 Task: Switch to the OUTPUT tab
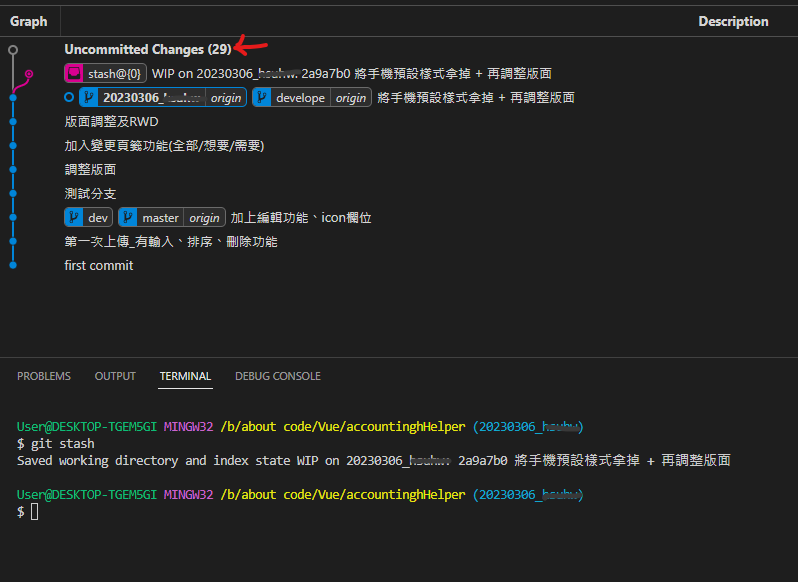click(115, 376)
